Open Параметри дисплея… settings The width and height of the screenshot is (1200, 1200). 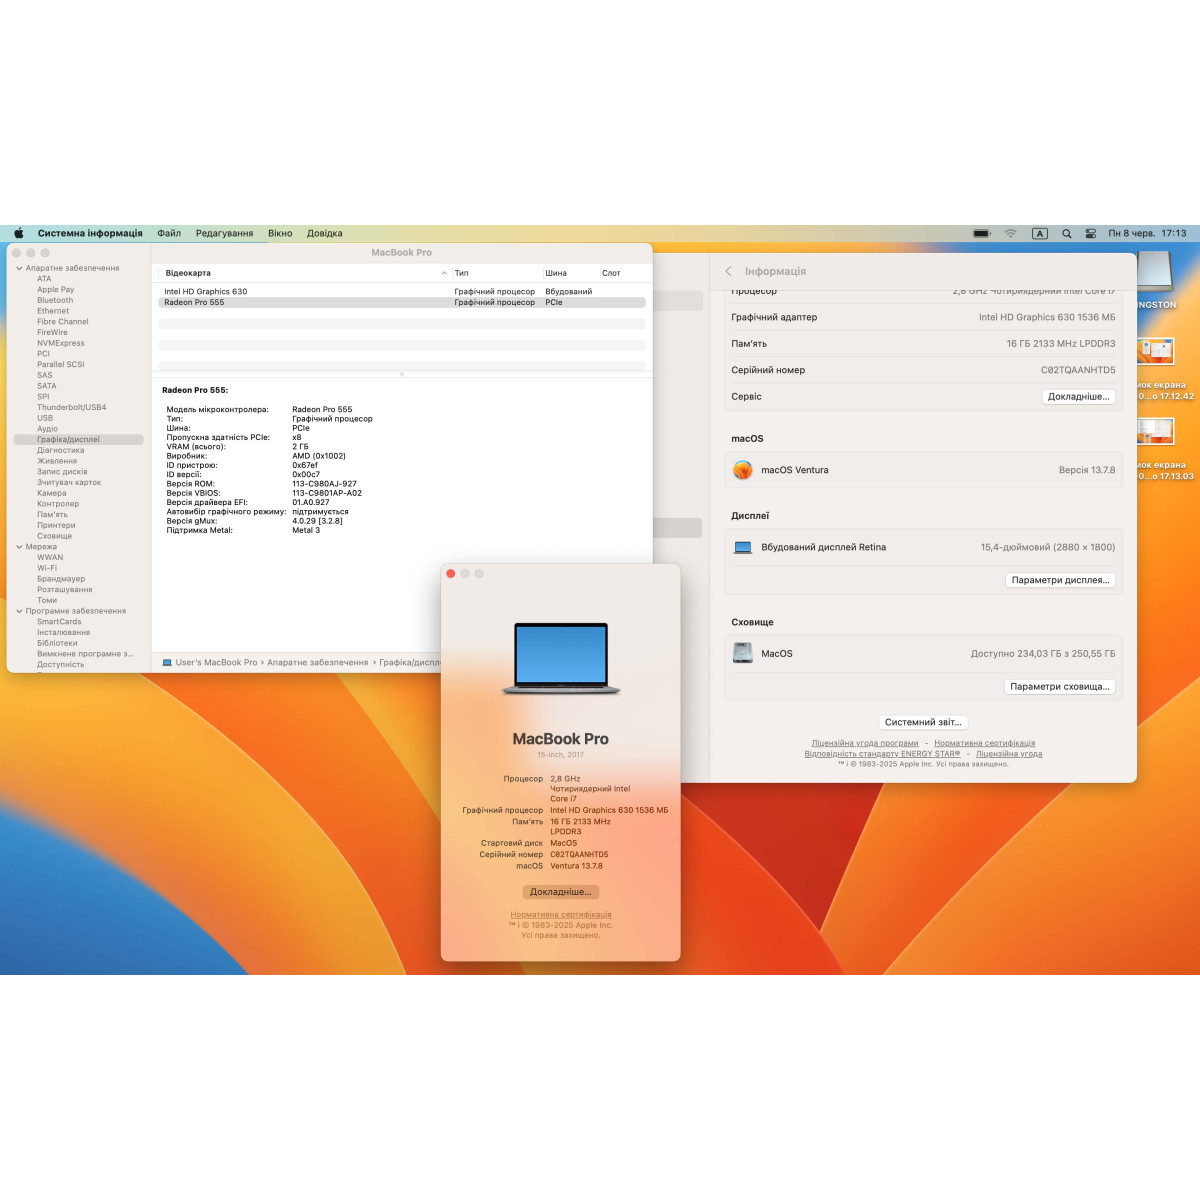(x=1060, y=580)
